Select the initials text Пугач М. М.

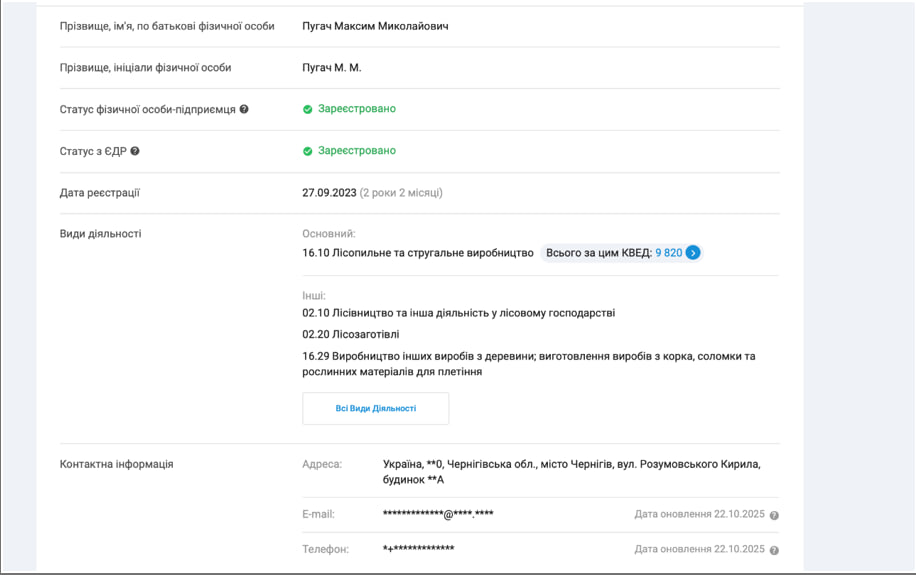332,68
